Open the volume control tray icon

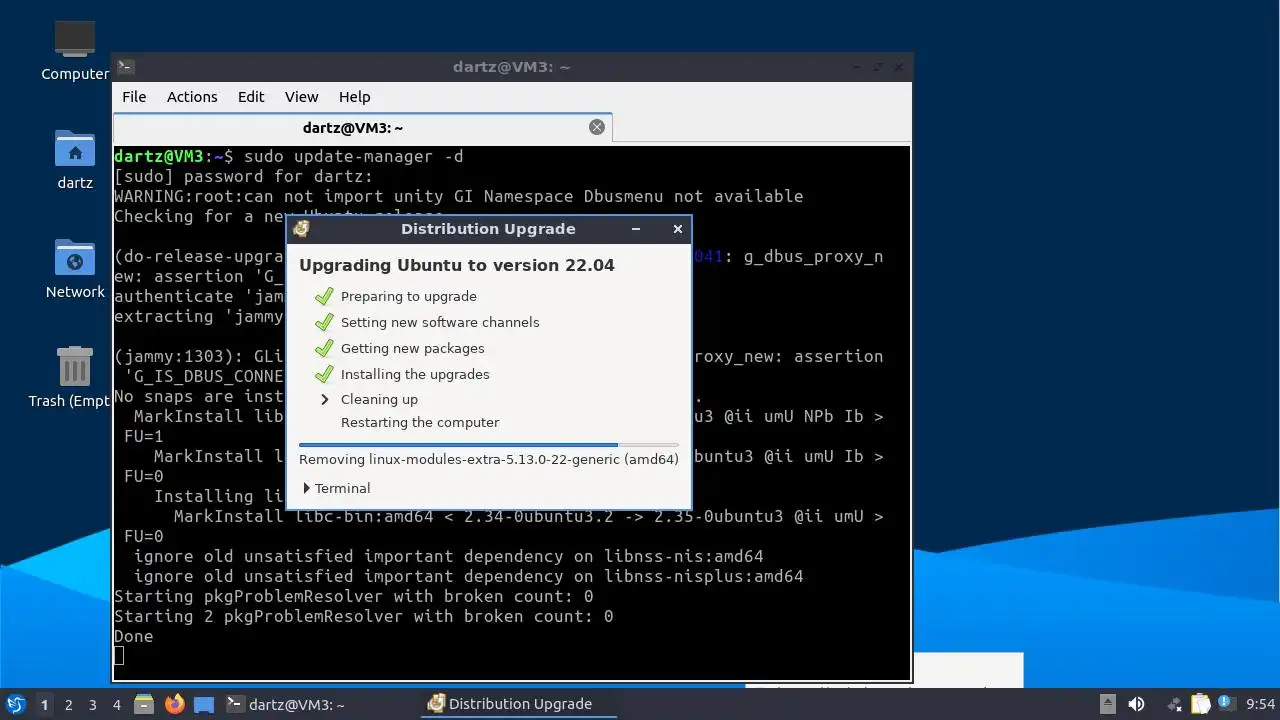pyautogui.click(x=1136, y=704)
